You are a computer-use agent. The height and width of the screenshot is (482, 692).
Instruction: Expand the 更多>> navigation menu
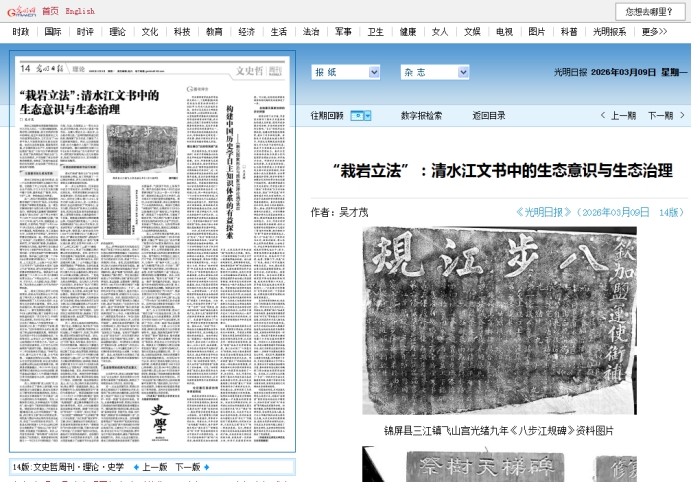[654, 32]
